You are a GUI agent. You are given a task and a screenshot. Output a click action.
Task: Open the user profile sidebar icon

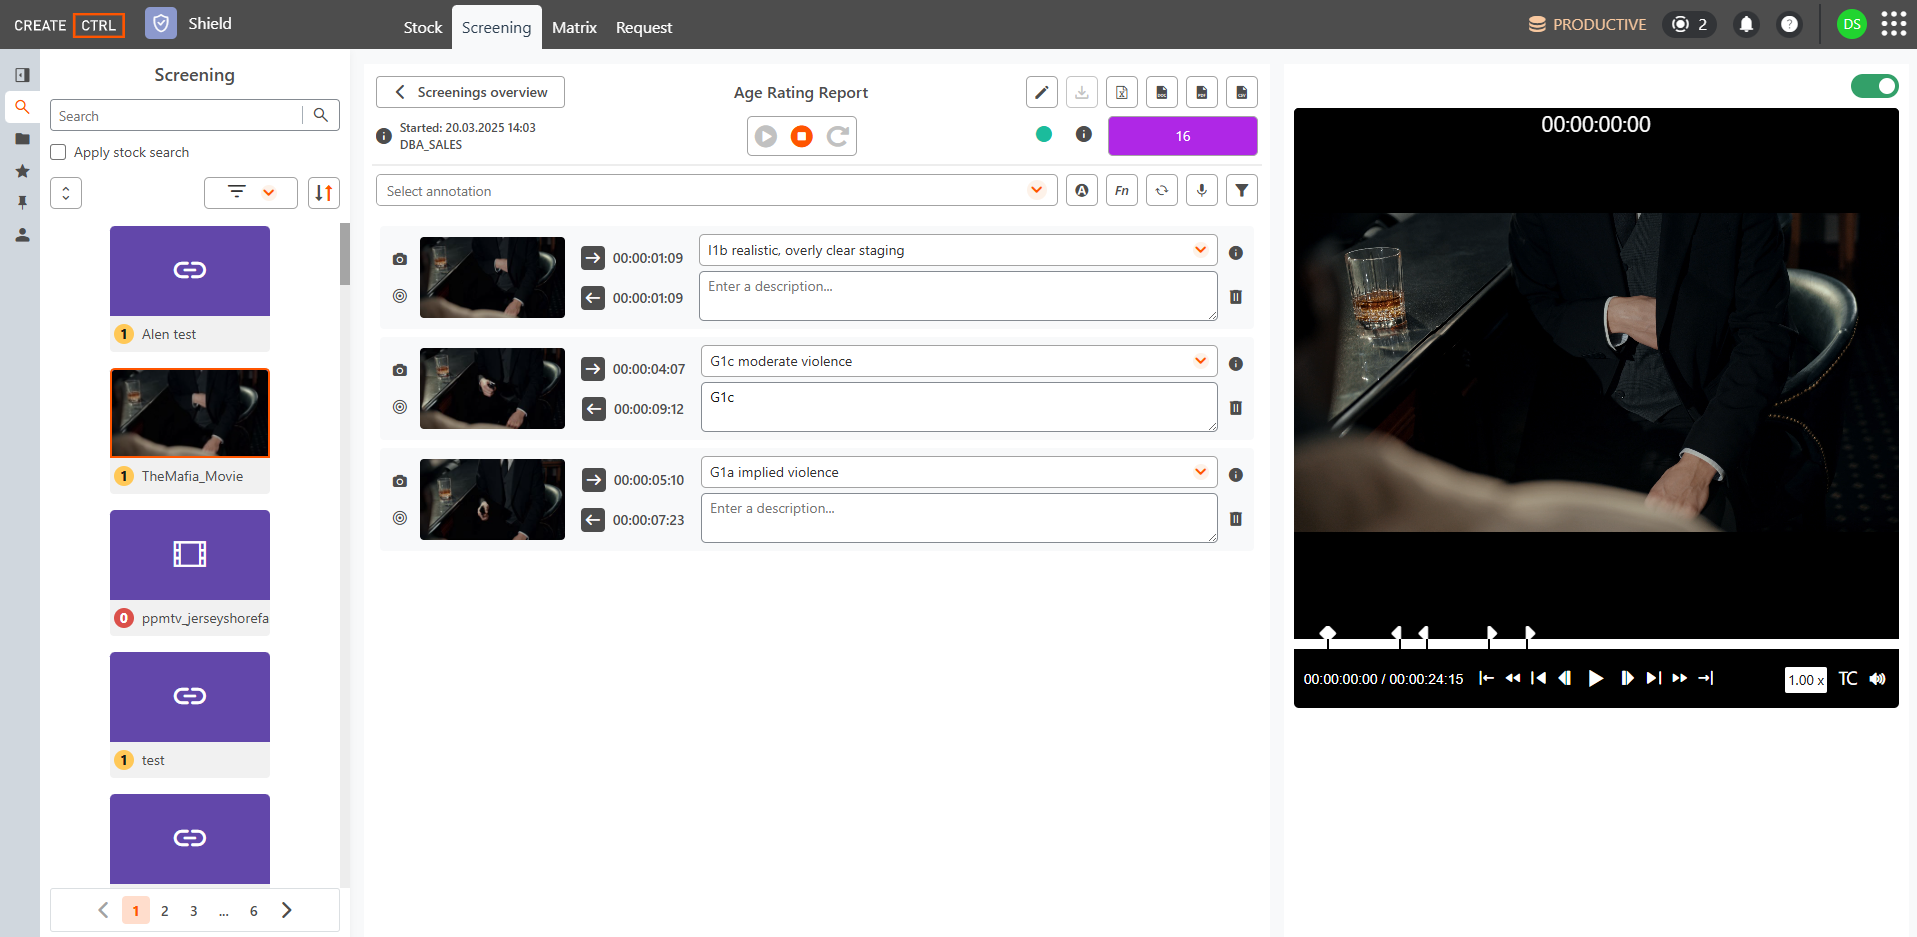point(22,235)
